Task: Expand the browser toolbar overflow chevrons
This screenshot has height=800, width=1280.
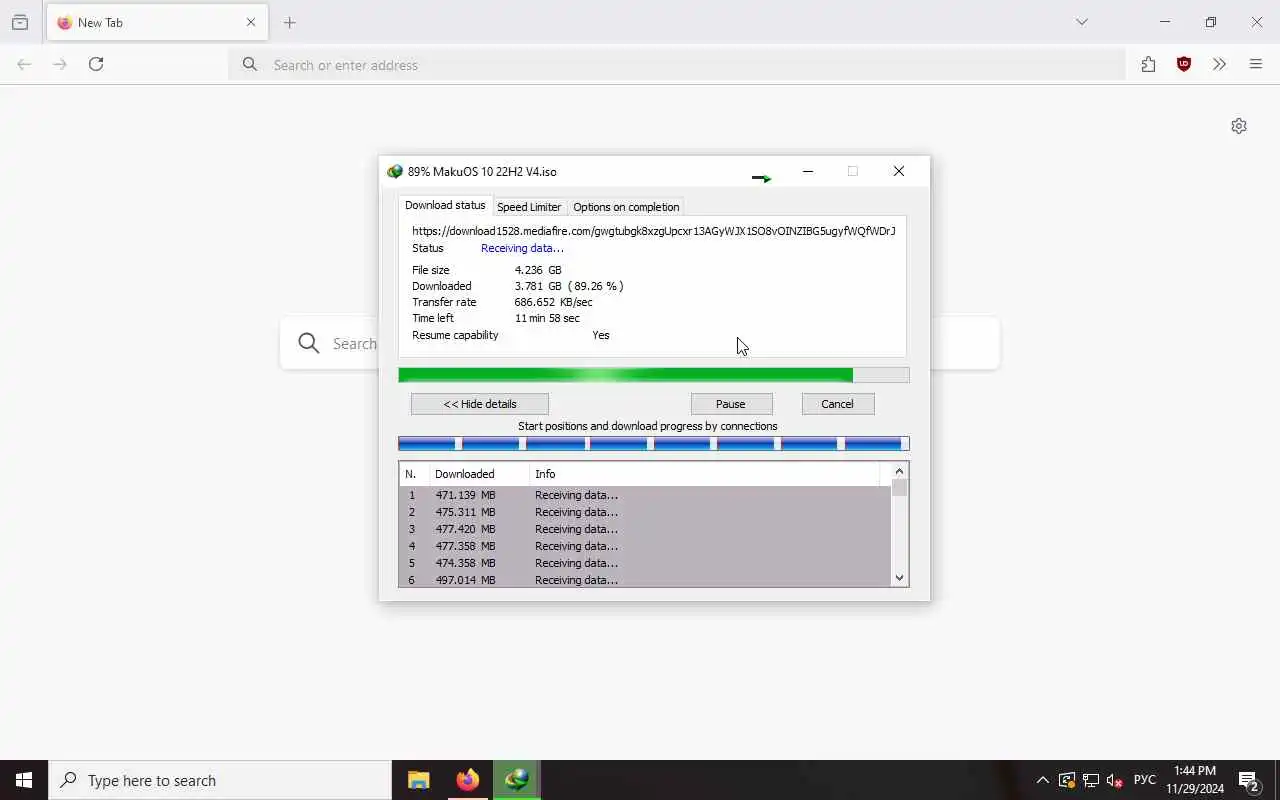Action: [1219, 64]
